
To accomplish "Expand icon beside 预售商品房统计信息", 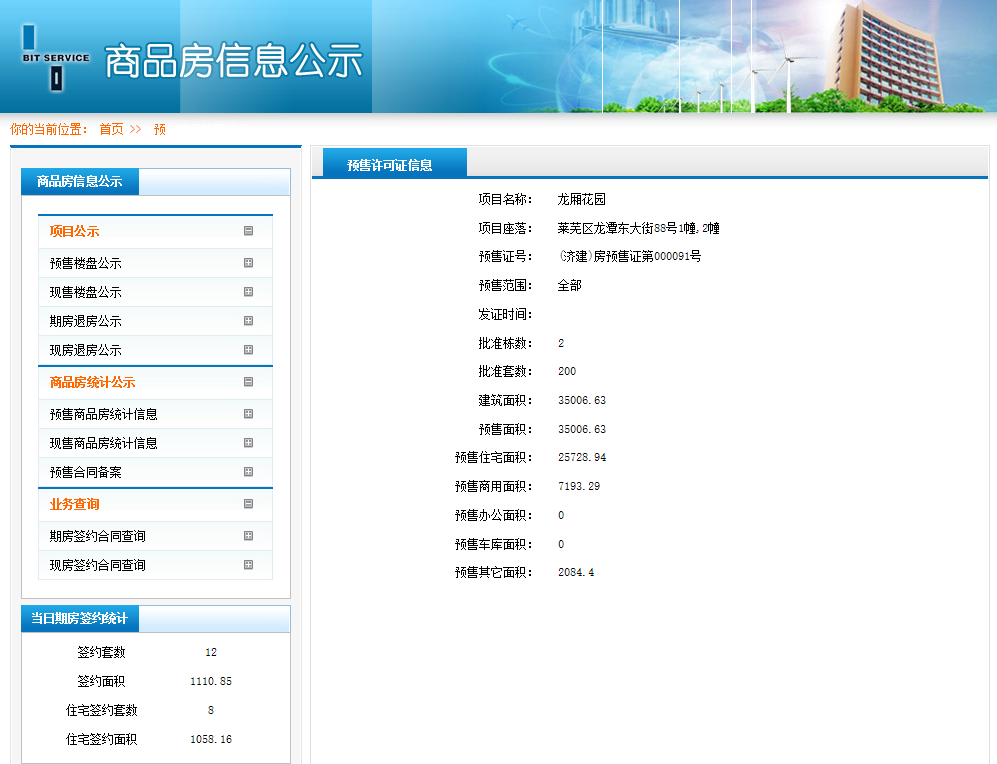I will pos(249,414).
